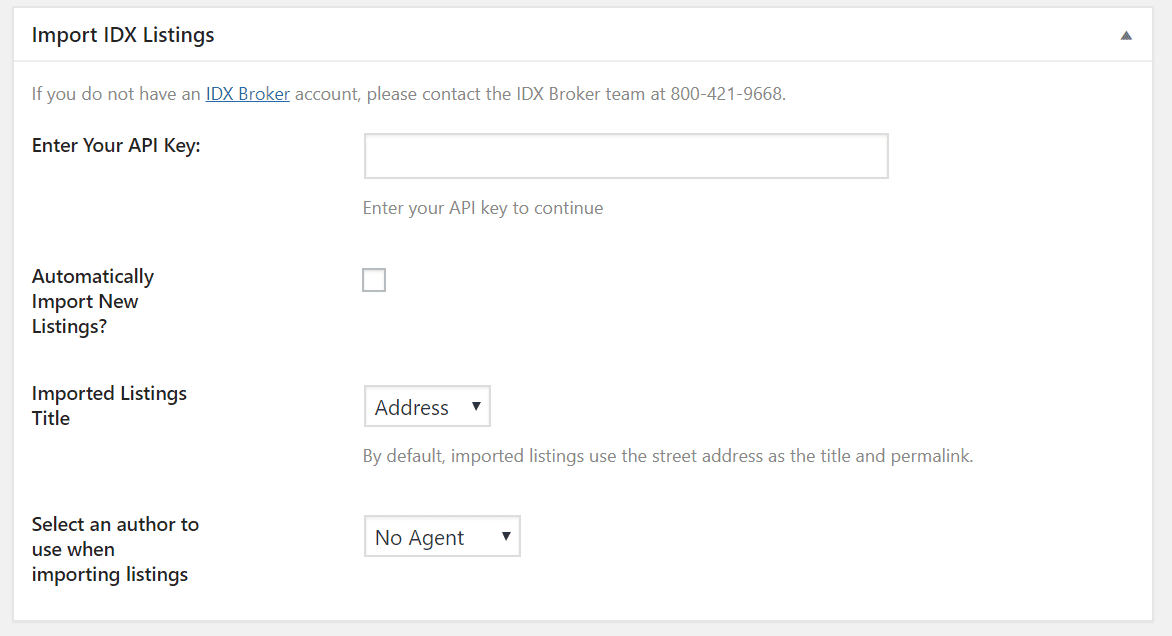Open the IDX Broker hyperlink
The height and width of the screenshot is (636, 1172).
click(x=247, y=94)
